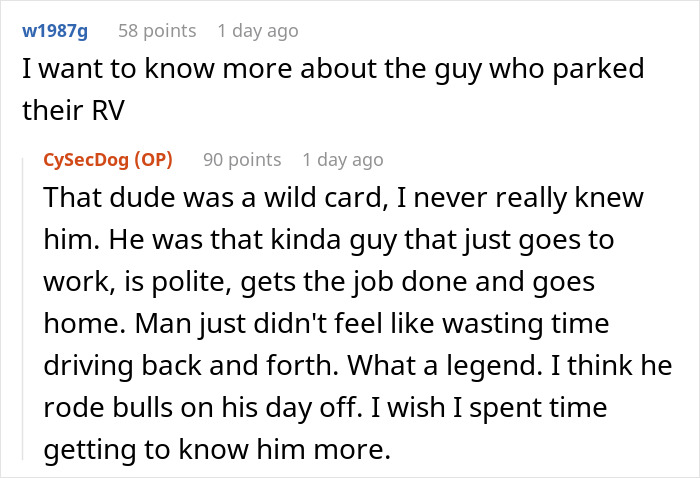Click the 58 points score
The width and height of the screenshot is (700, 478).
(155, 31)
